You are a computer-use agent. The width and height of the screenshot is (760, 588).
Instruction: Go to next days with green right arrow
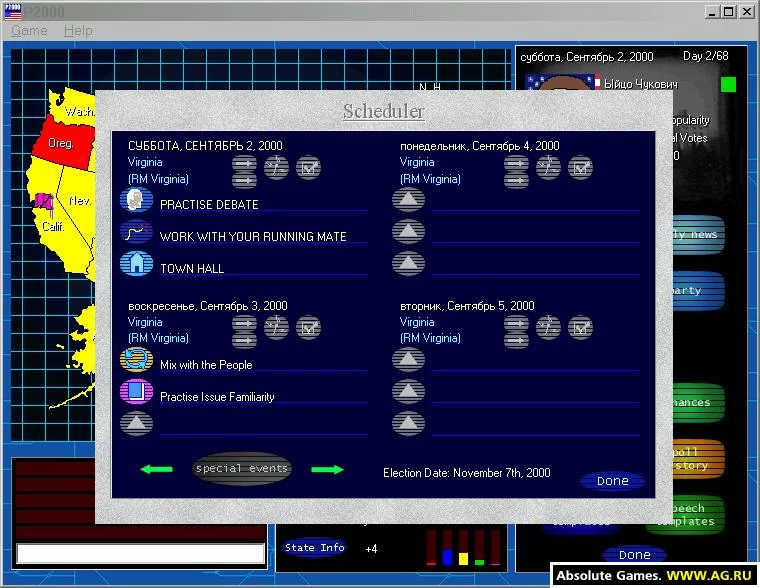pyautogui.click(x=327, y=469)
